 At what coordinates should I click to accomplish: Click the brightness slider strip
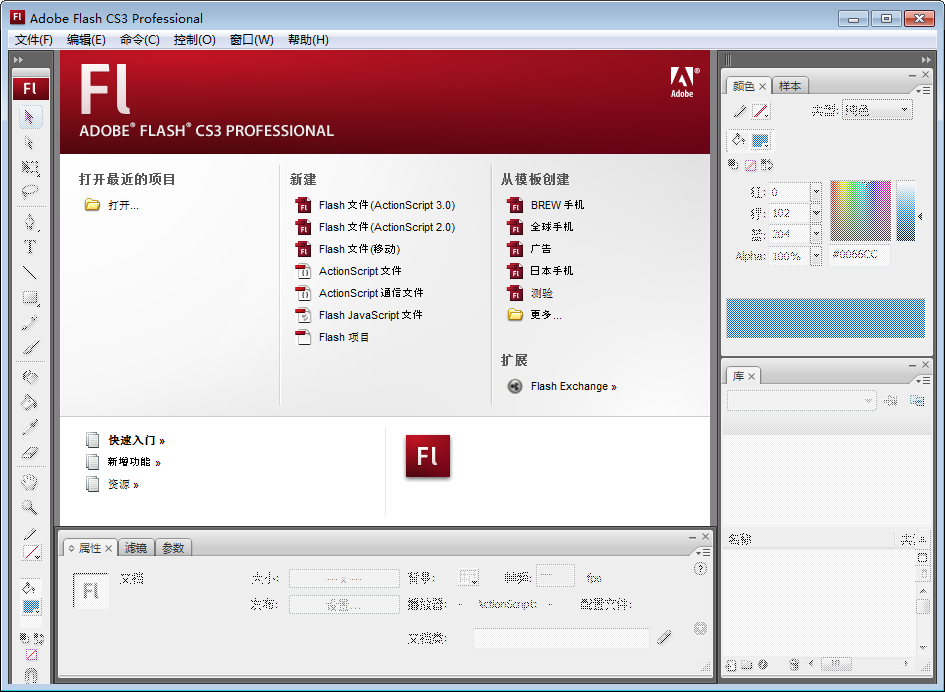click(x=905, y=210)
